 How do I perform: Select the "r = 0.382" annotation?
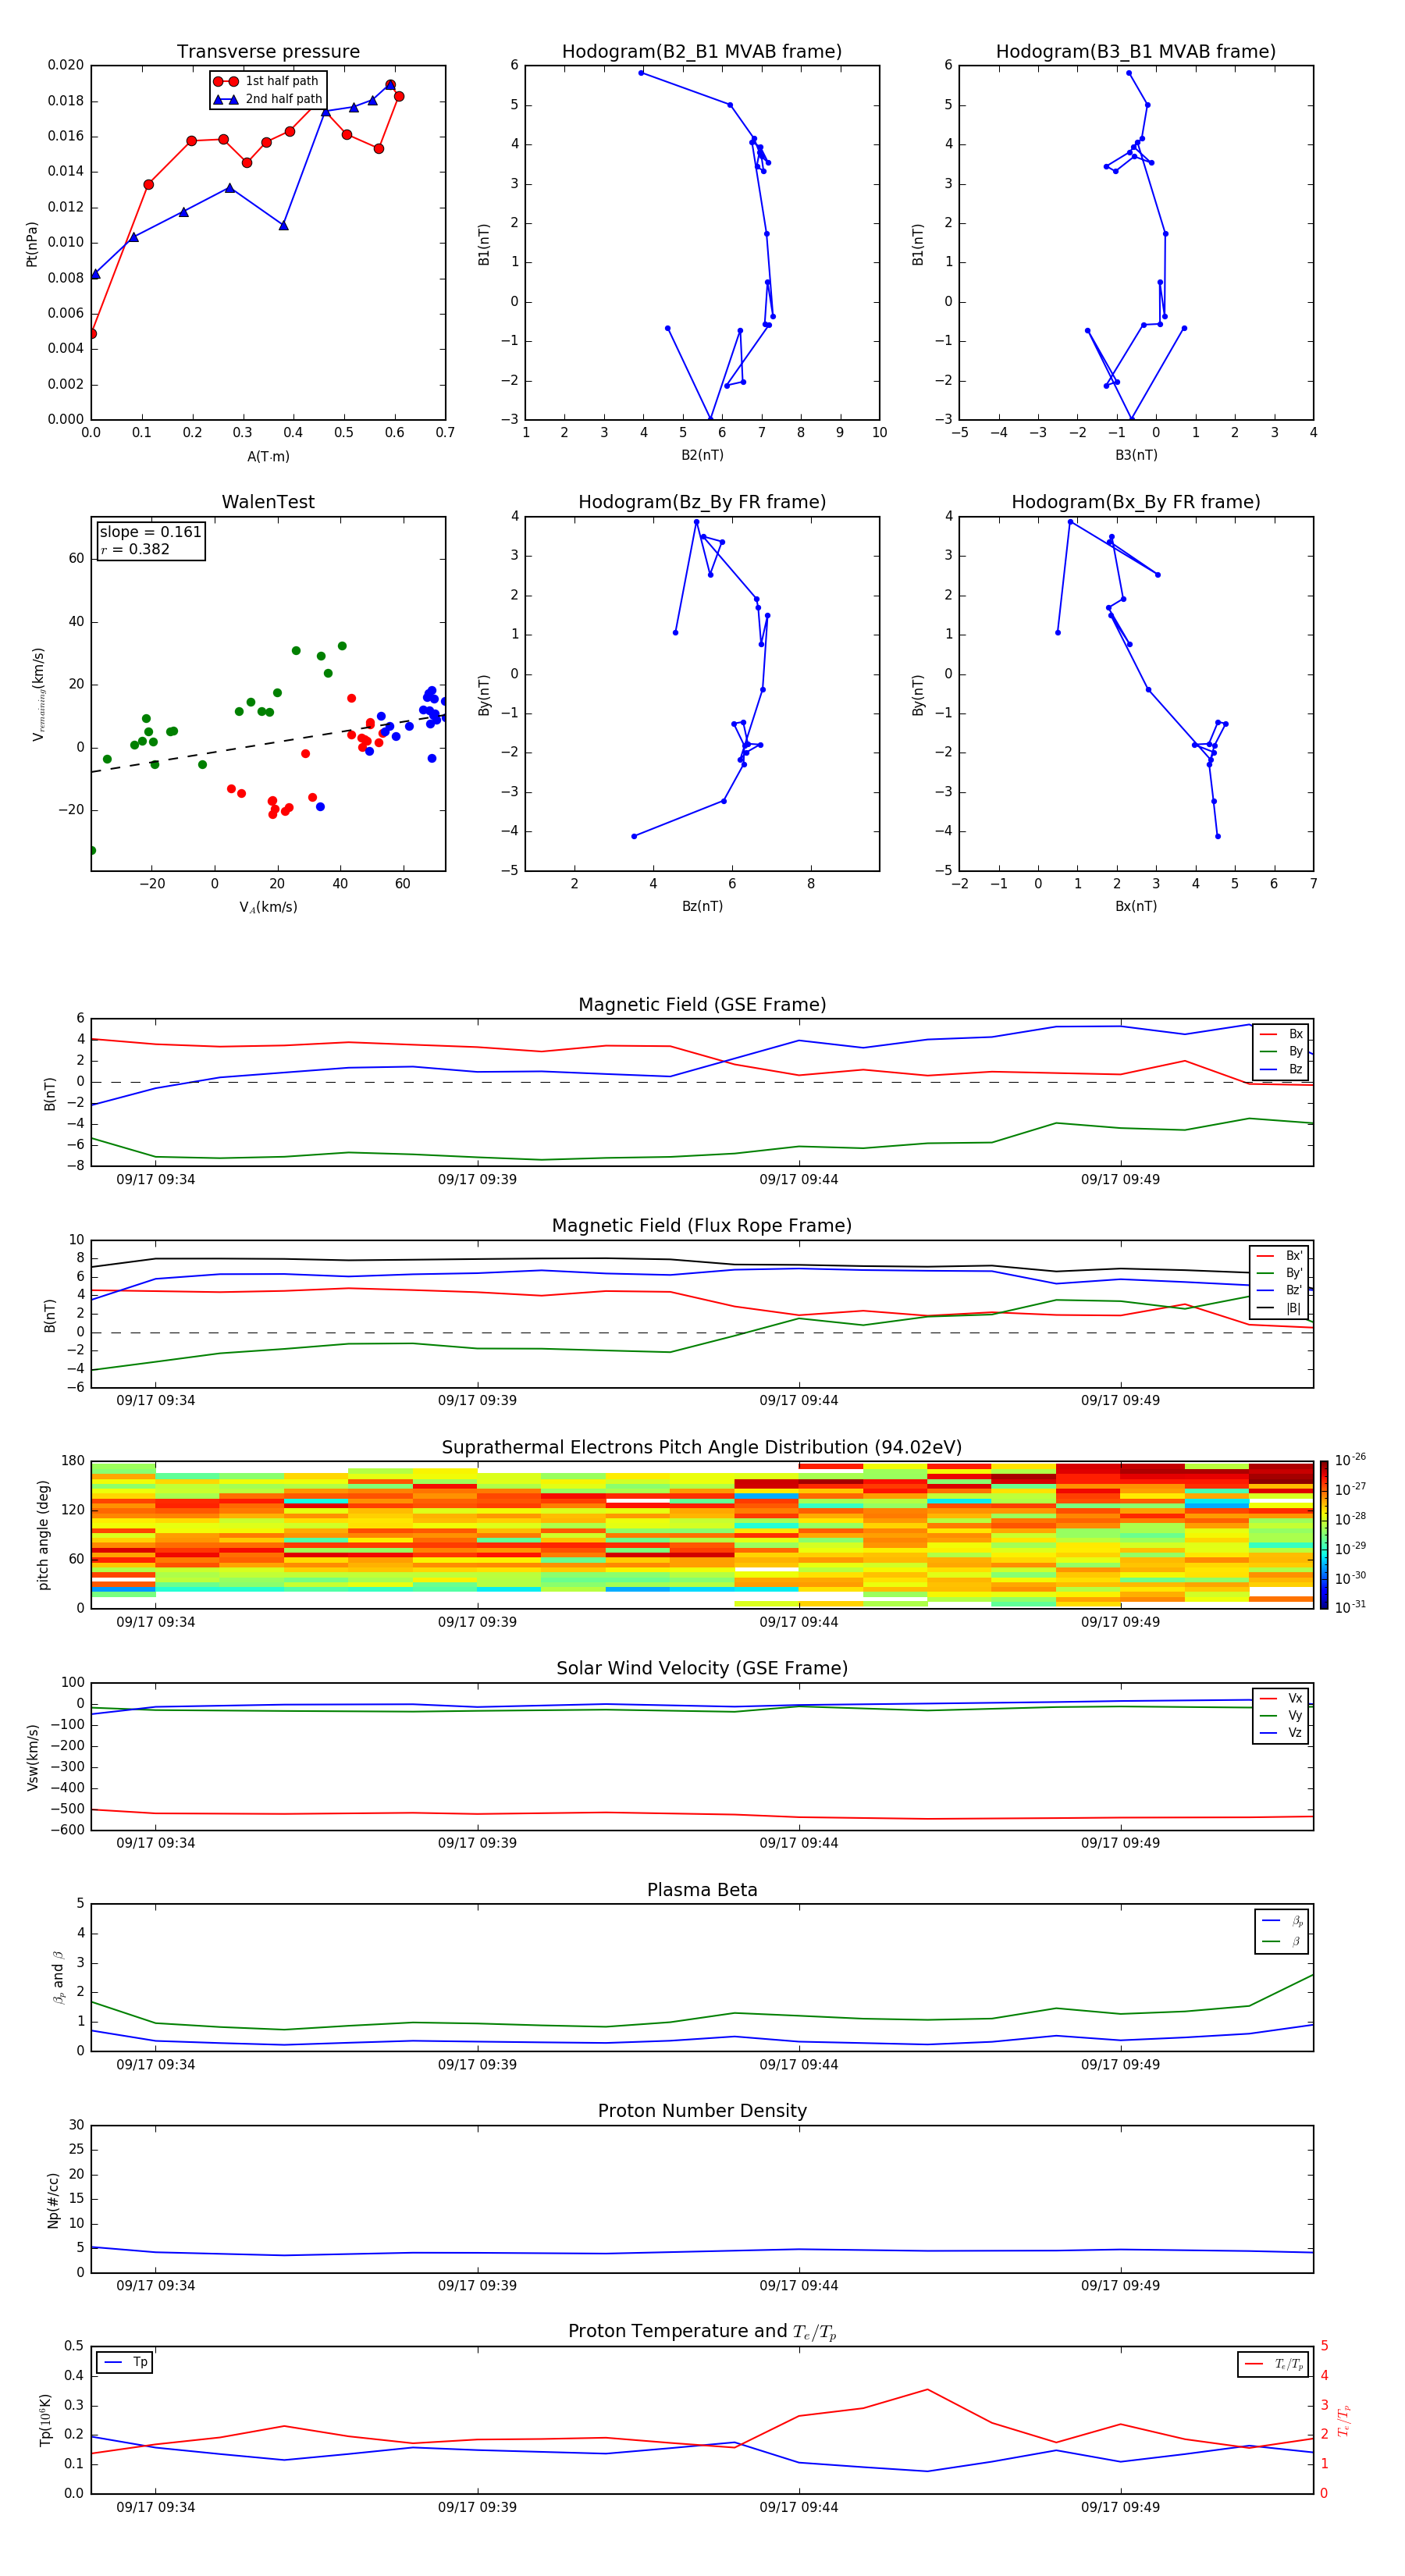click(135, 549)
